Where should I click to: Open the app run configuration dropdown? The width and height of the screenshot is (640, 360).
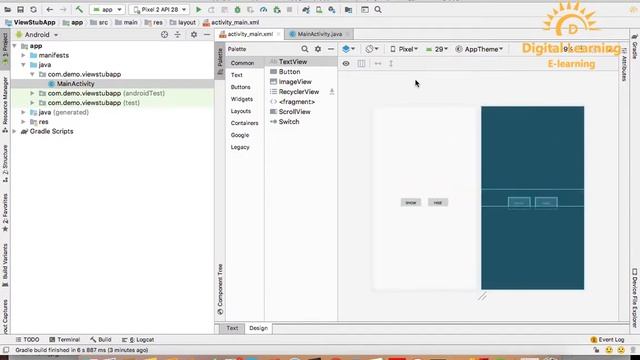click(x=107, y=9)
